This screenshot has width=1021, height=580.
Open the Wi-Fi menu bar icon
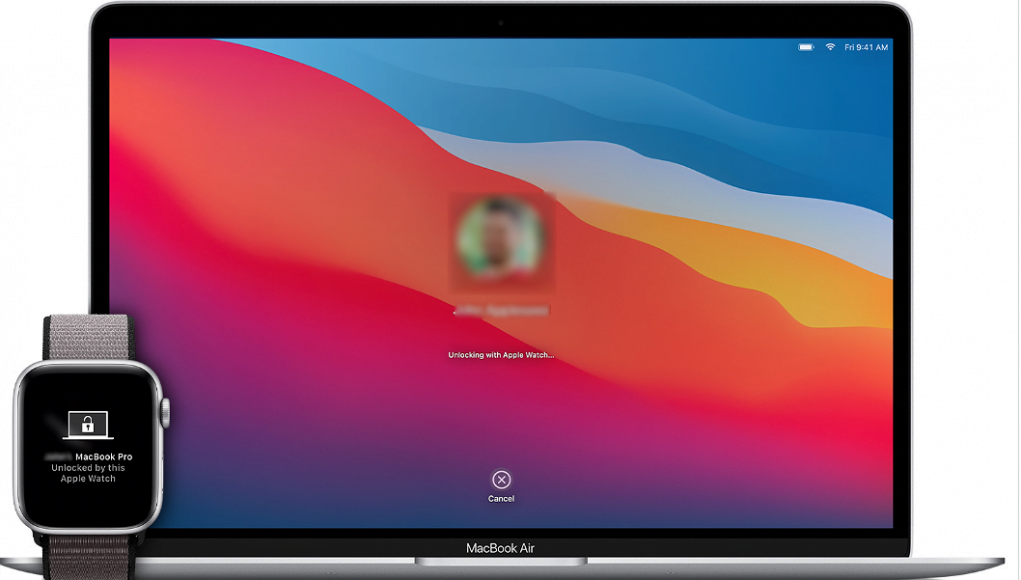829,47
